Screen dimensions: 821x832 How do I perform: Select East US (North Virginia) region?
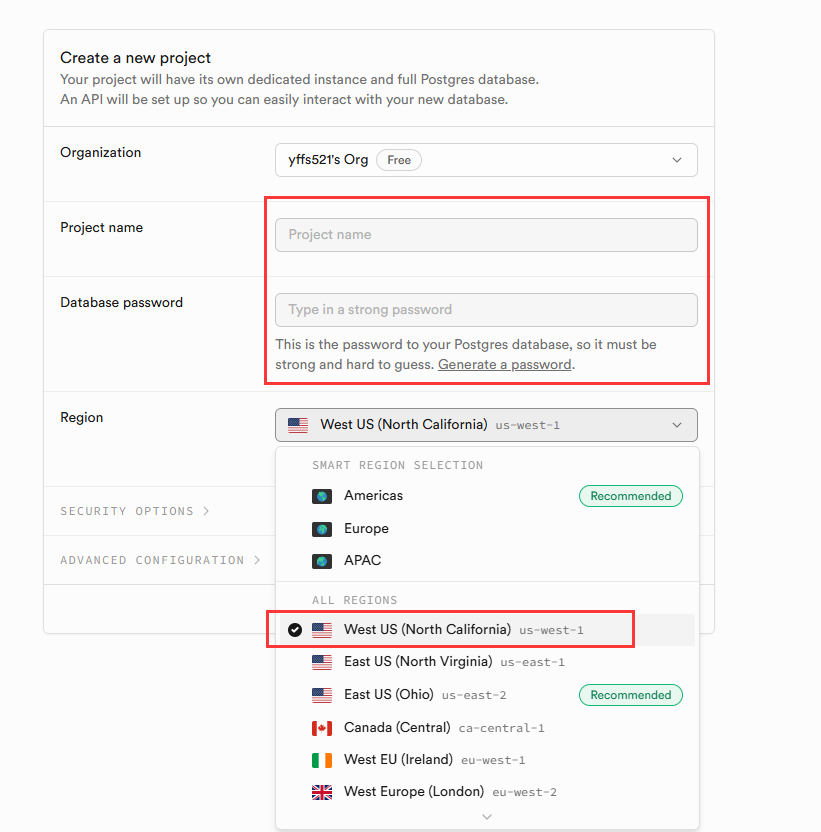tap(418, 662)
